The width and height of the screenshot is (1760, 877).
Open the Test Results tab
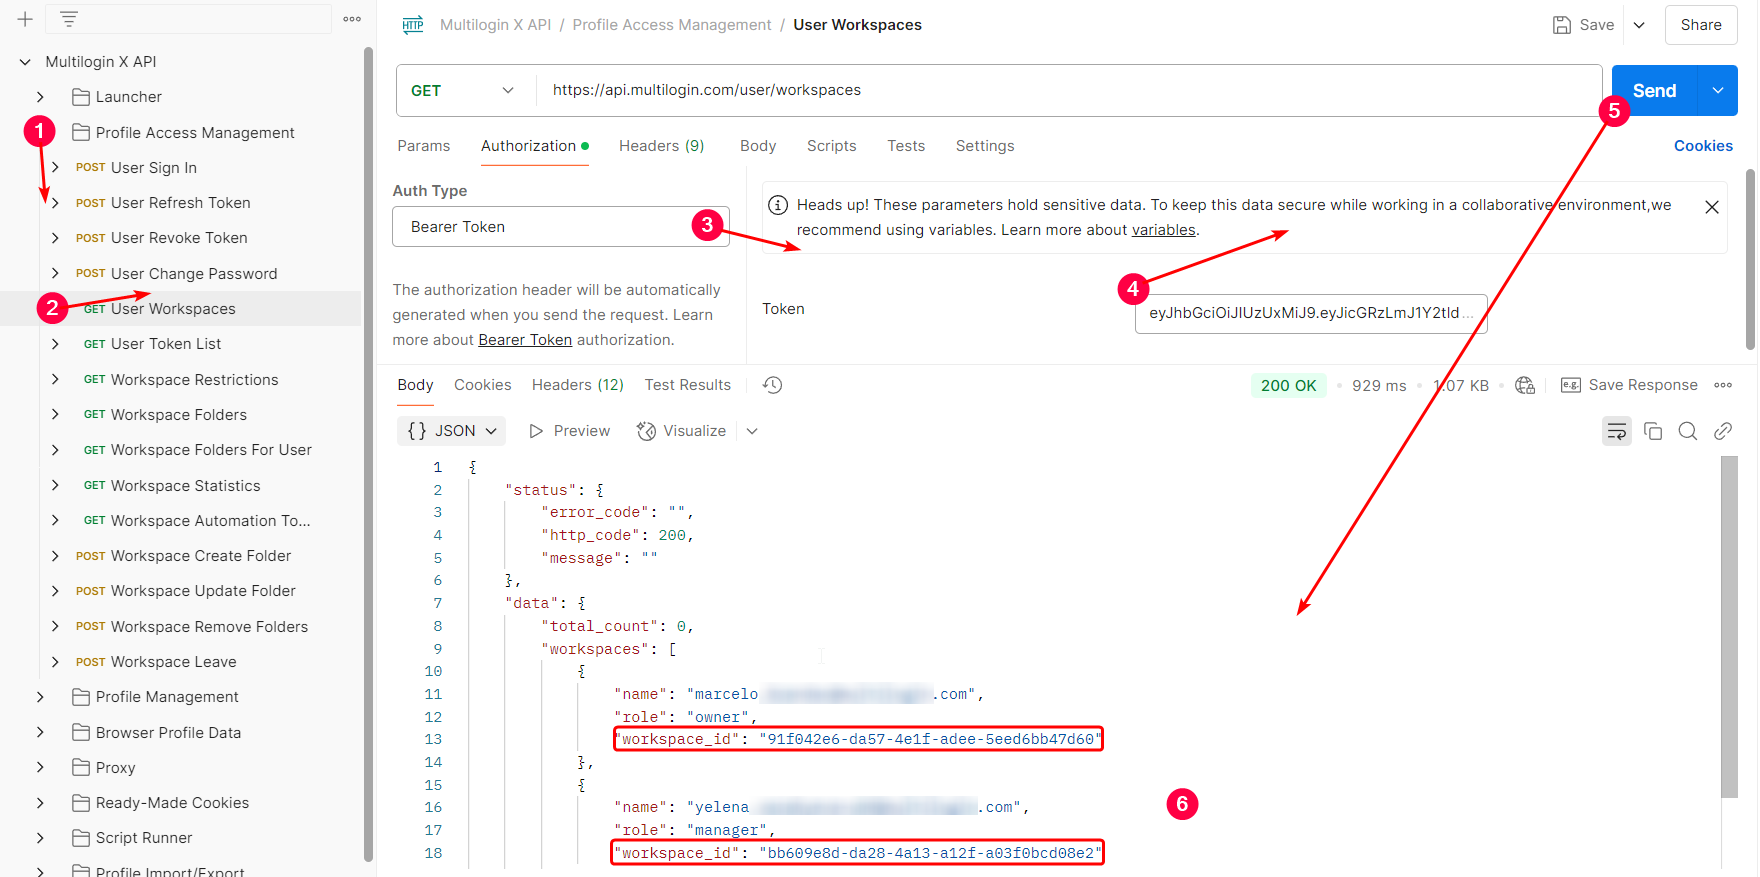tap(688, 385)
